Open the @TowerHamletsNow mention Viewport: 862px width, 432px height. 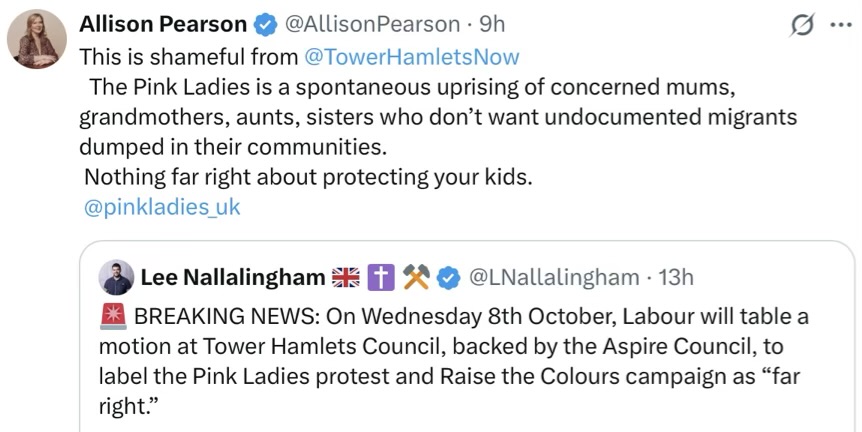point(412,56)
